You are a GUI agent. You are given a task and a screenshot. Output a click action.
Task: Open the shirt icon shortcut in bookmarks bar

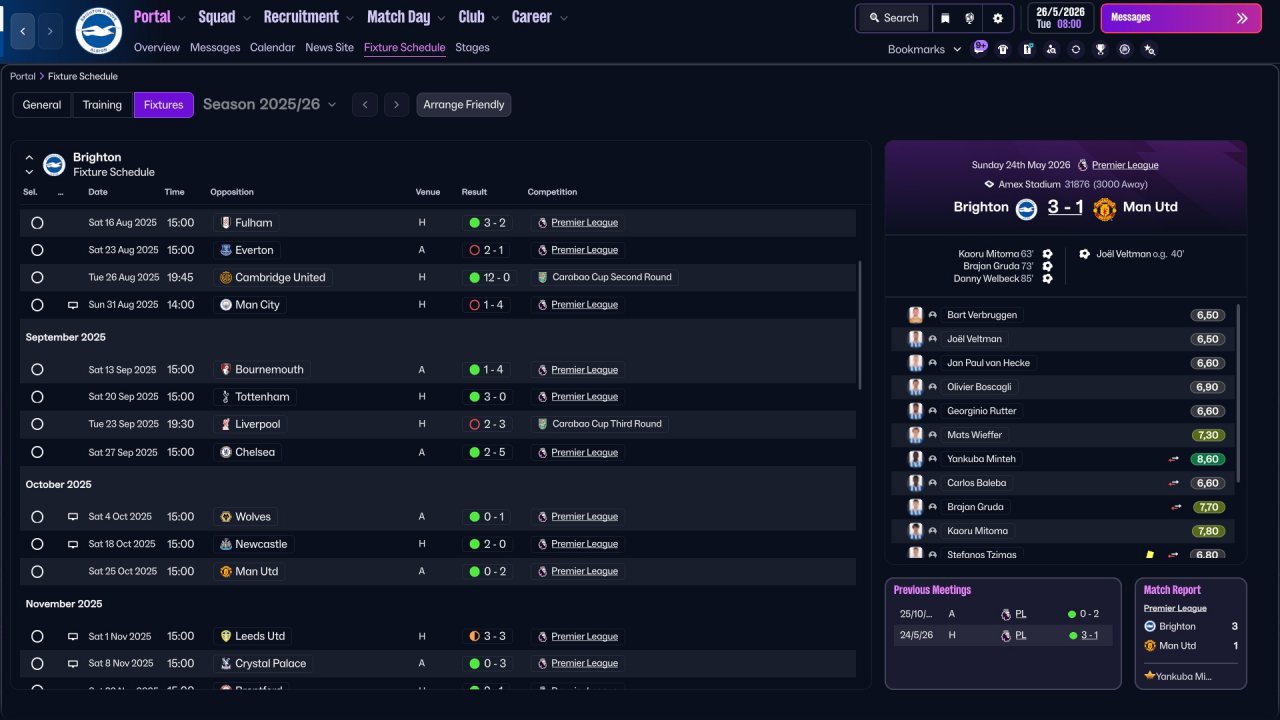[1003, 49]
